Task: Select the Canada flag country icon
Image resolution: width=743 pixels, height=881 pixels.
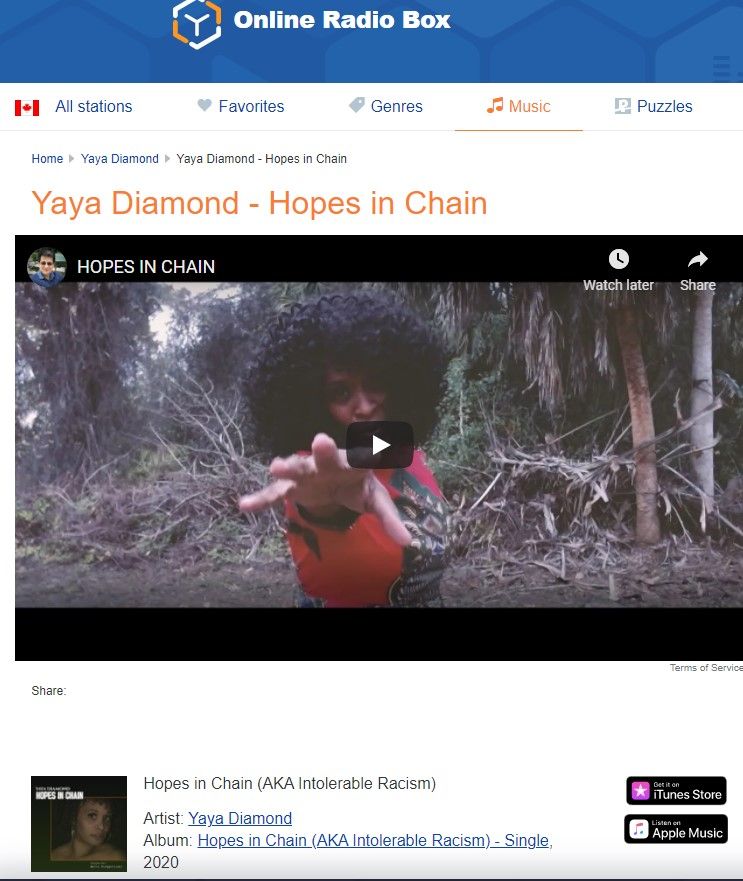Action: [27, 107]
